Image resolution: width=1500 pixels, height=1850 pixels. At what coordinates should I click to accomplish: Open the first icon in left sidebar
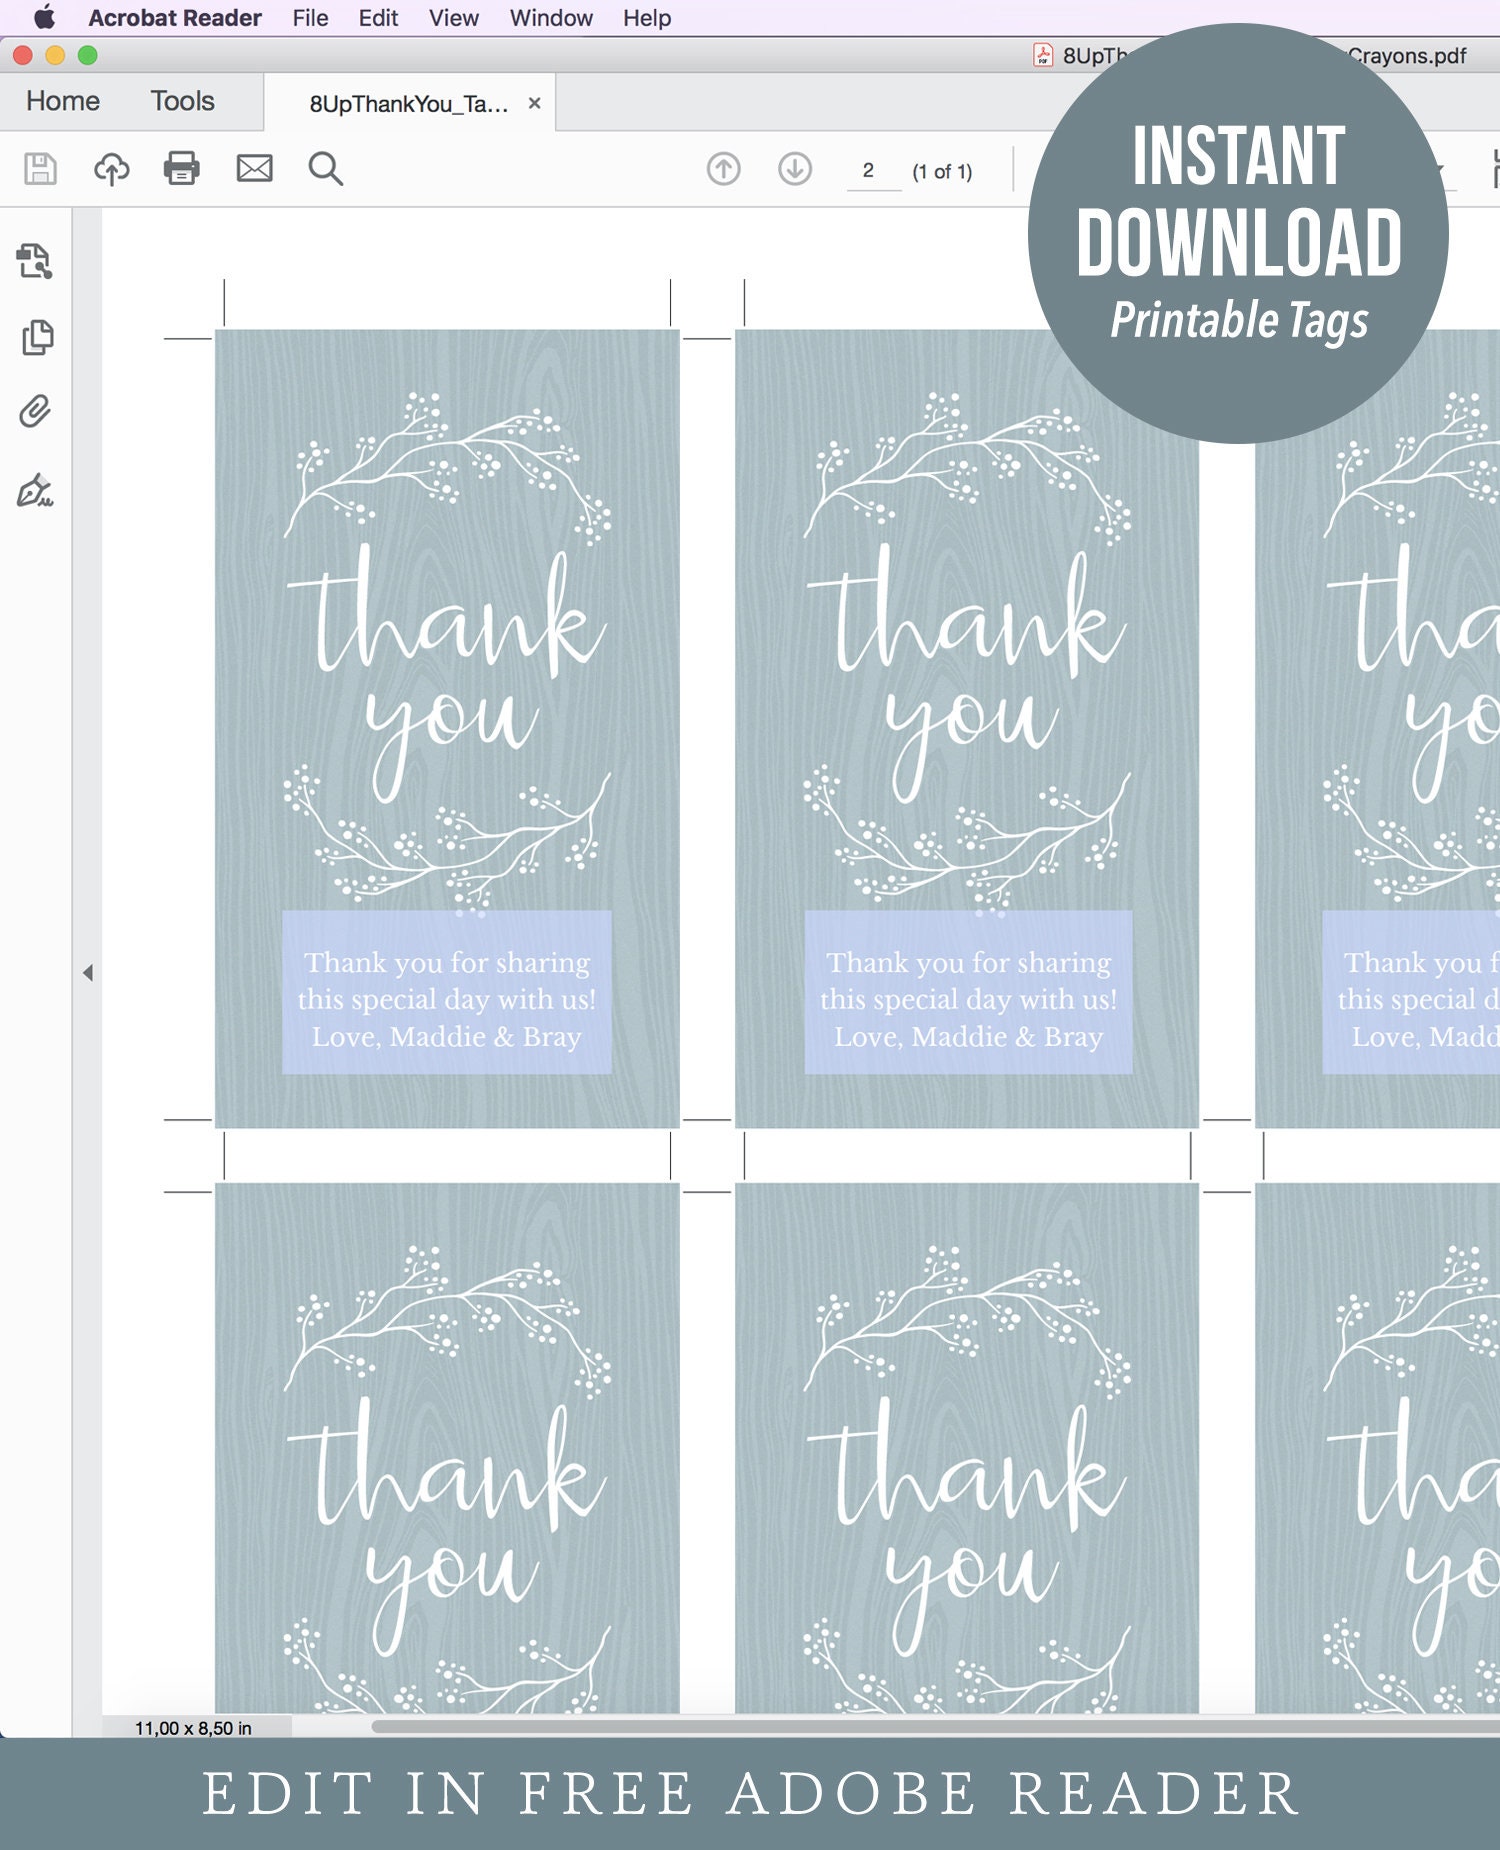tap(35, 261)
